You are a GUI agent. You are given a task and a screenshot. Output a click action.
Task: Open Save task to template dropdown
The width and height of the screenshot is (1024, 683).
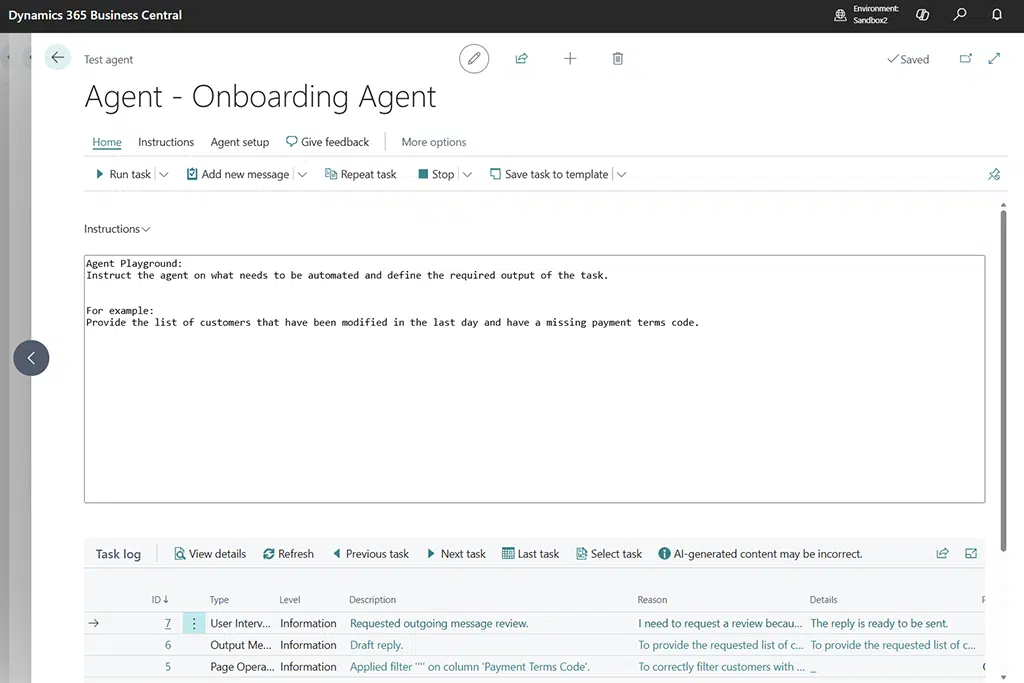point(622,174)
